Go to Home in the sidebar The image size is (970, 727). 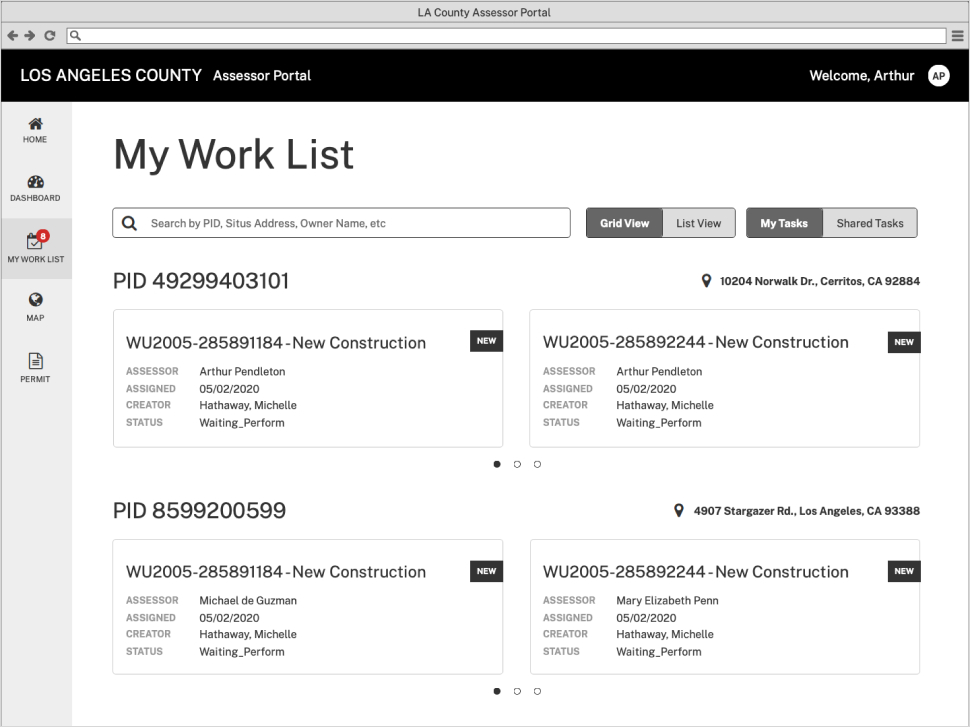(x=35, y=130)
